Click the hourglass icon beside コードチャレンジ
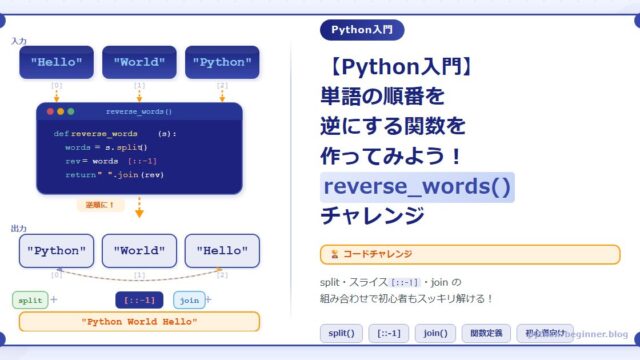The image size is (640, 360). [335, 254]
